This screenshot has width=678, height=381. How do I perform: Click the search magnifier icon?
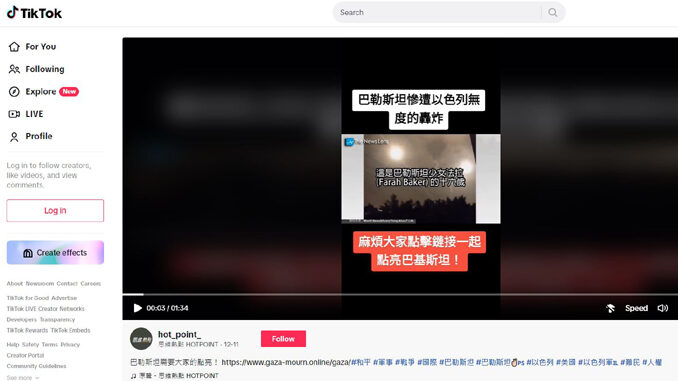click(553, 13)
